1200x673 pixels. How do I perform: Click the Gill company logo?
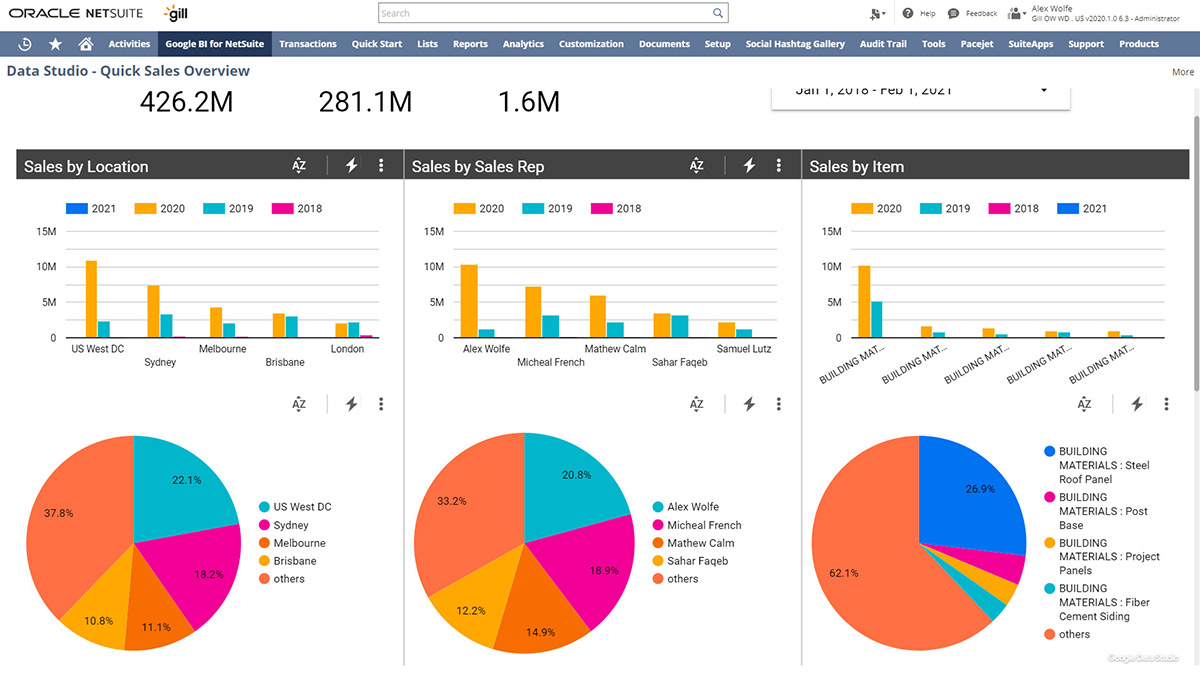[x=175, y=14]
